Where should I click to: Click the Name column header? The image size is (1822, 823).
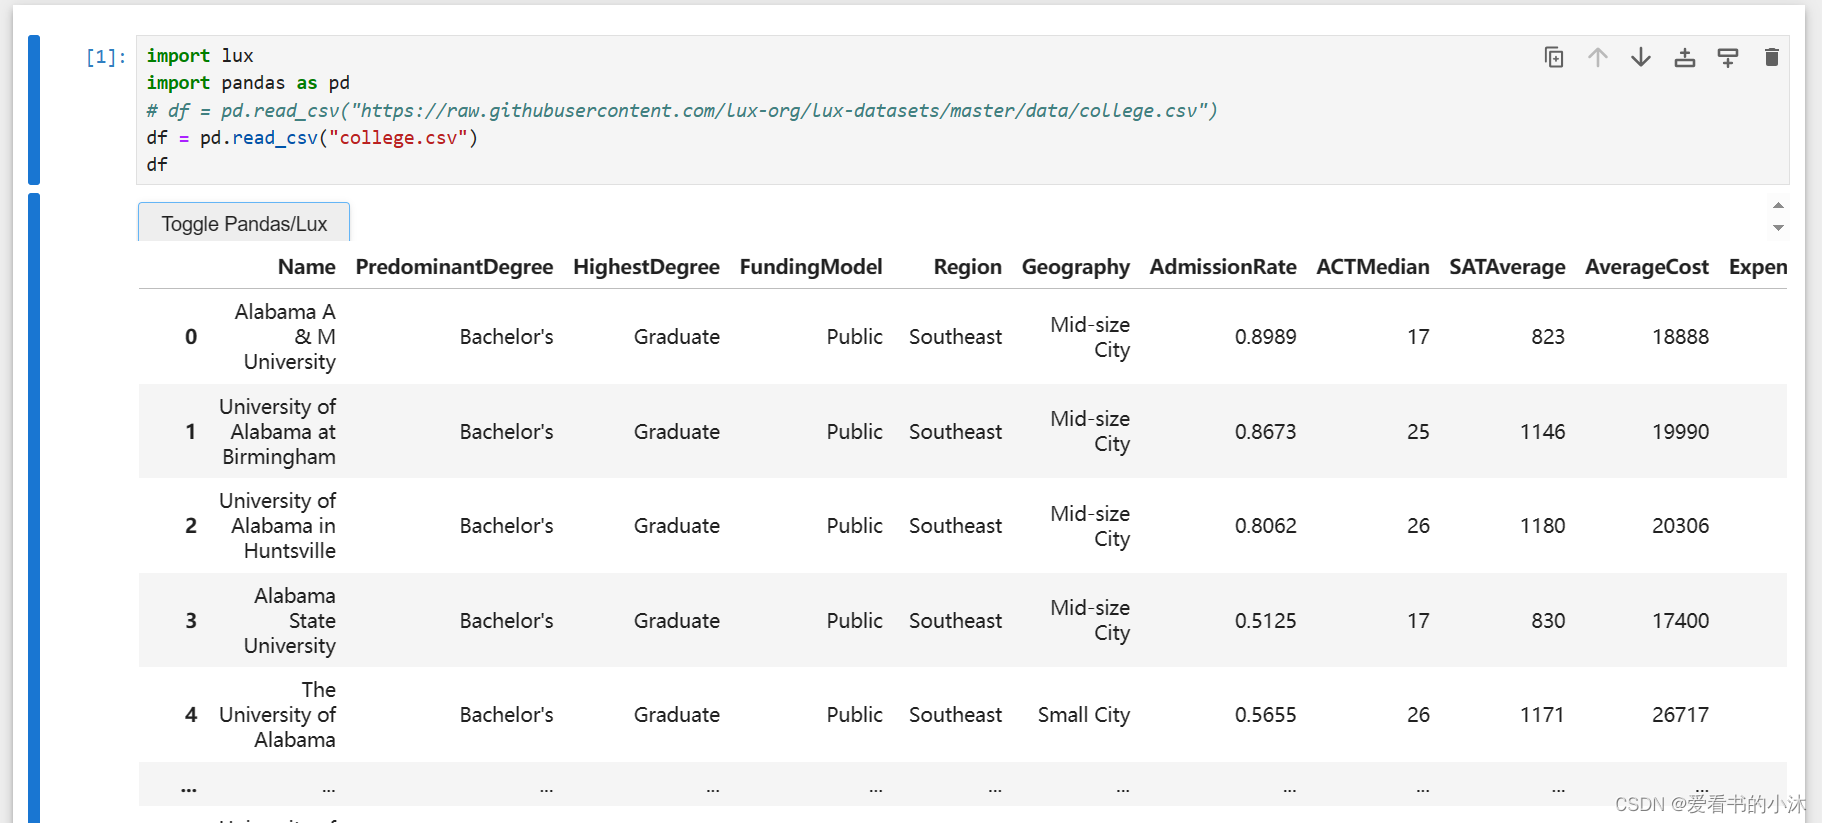(306, 267)
